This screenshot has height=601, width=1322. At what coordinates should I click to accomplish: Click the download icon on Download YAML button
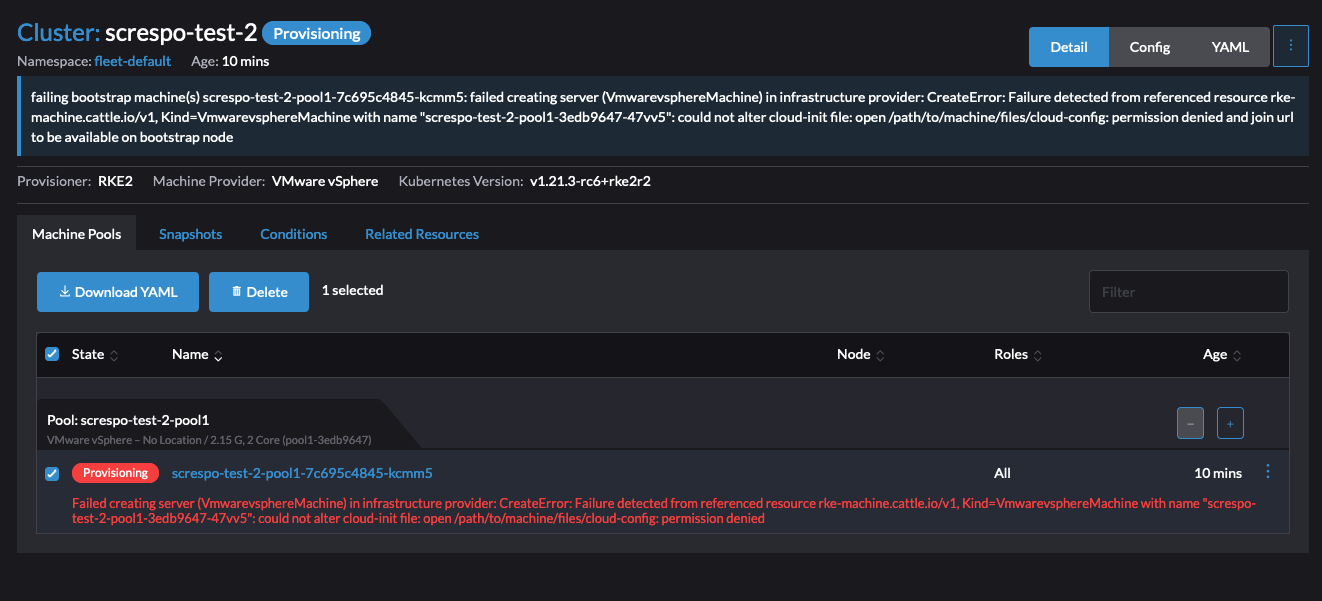[x=65, y=291]
